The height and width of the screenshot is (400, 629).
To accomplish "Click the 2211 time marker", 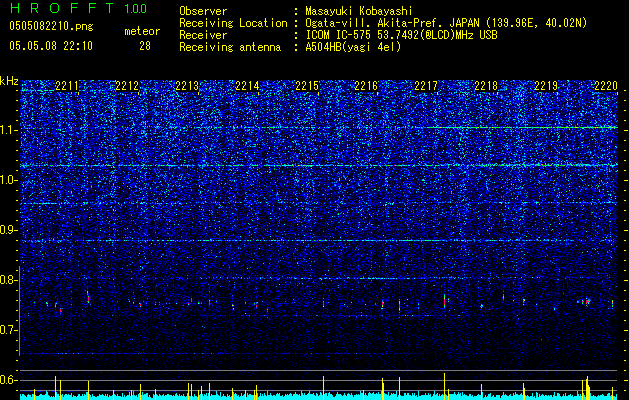I will coord(67,86).
